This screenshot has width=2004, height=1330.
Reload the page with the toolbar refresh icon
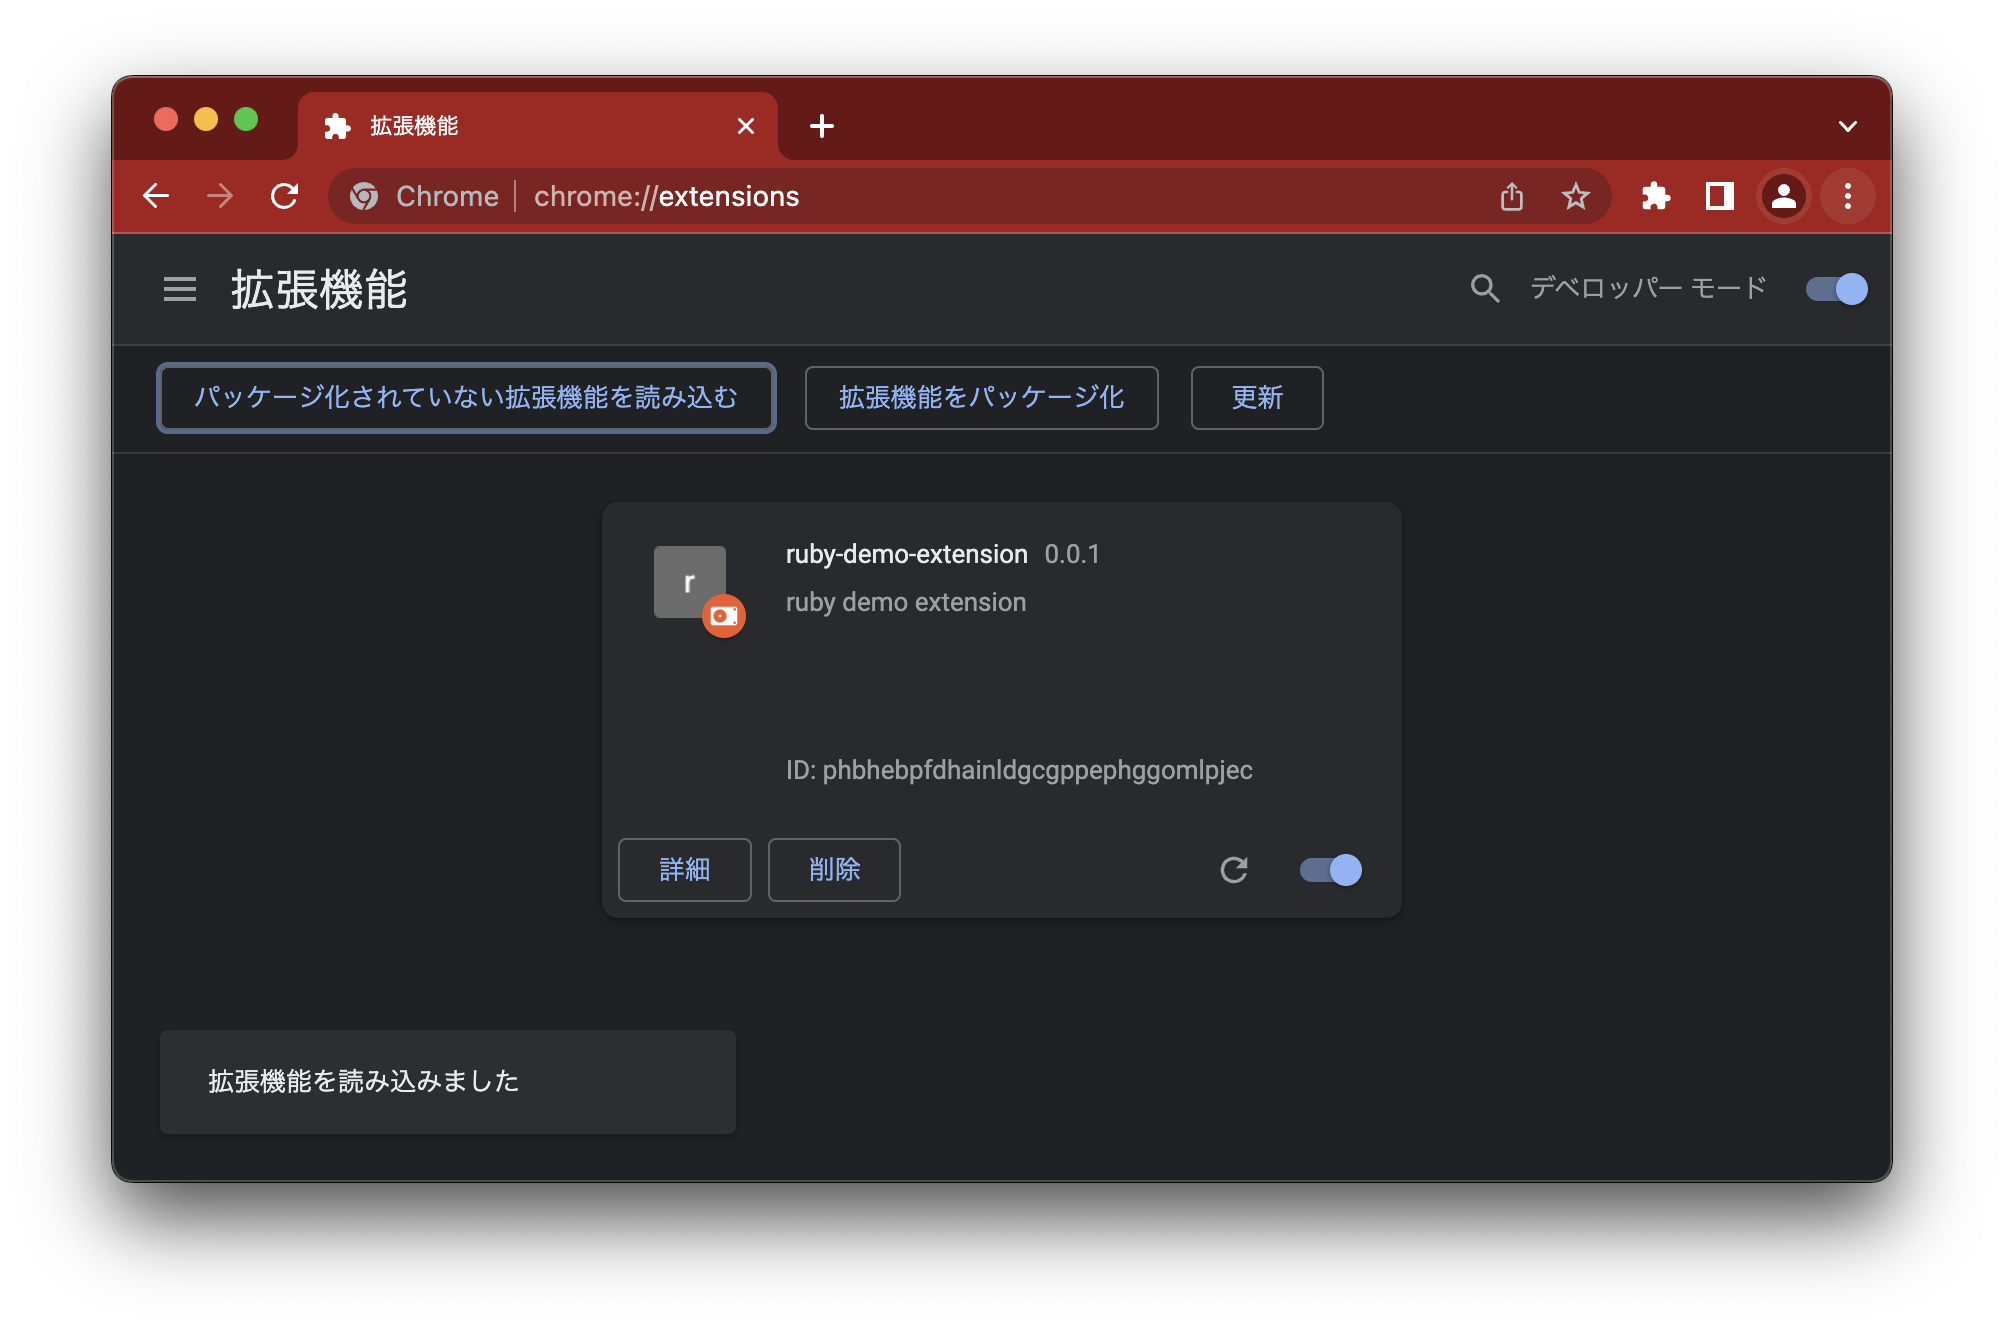pos(285,196)
